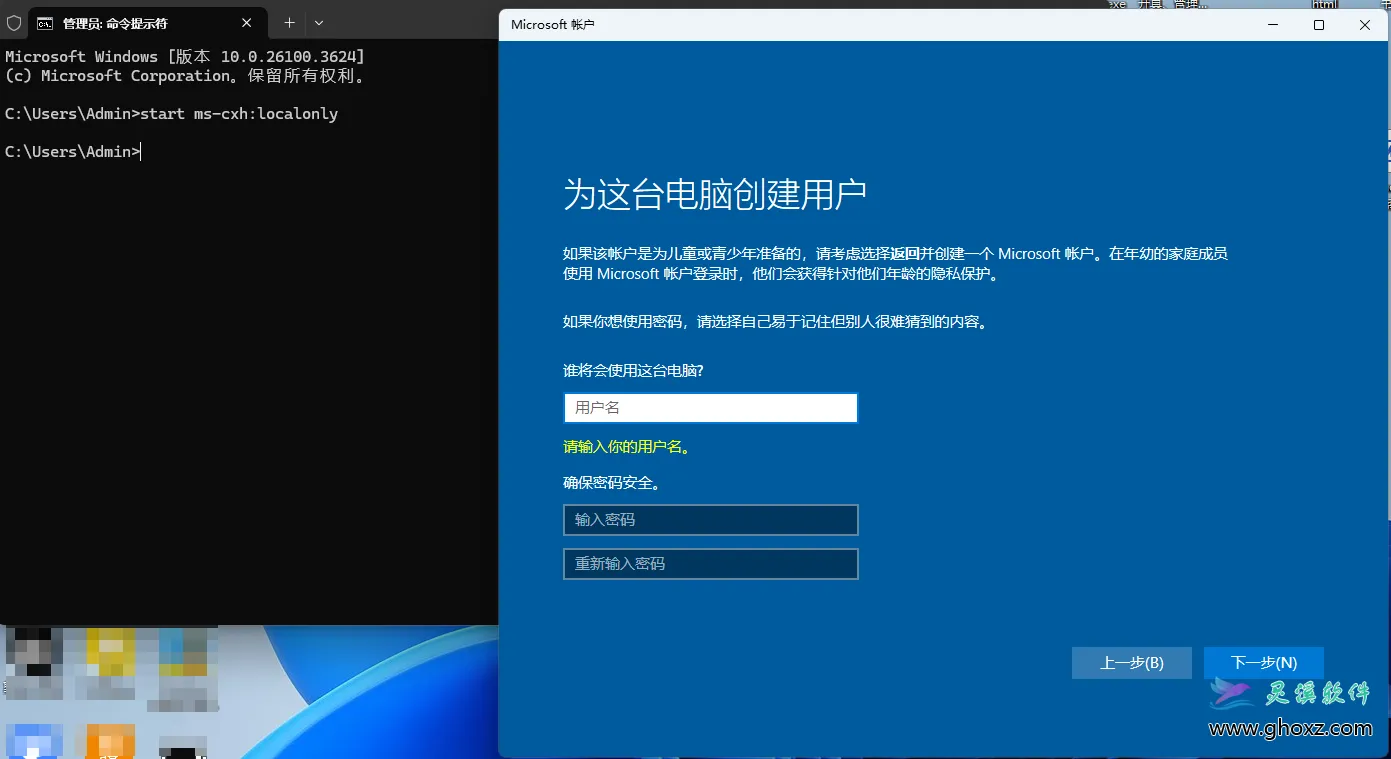Screen dimensions: 1391x759
Task: Click the Microsoft Windows version line
Action: 185,57
